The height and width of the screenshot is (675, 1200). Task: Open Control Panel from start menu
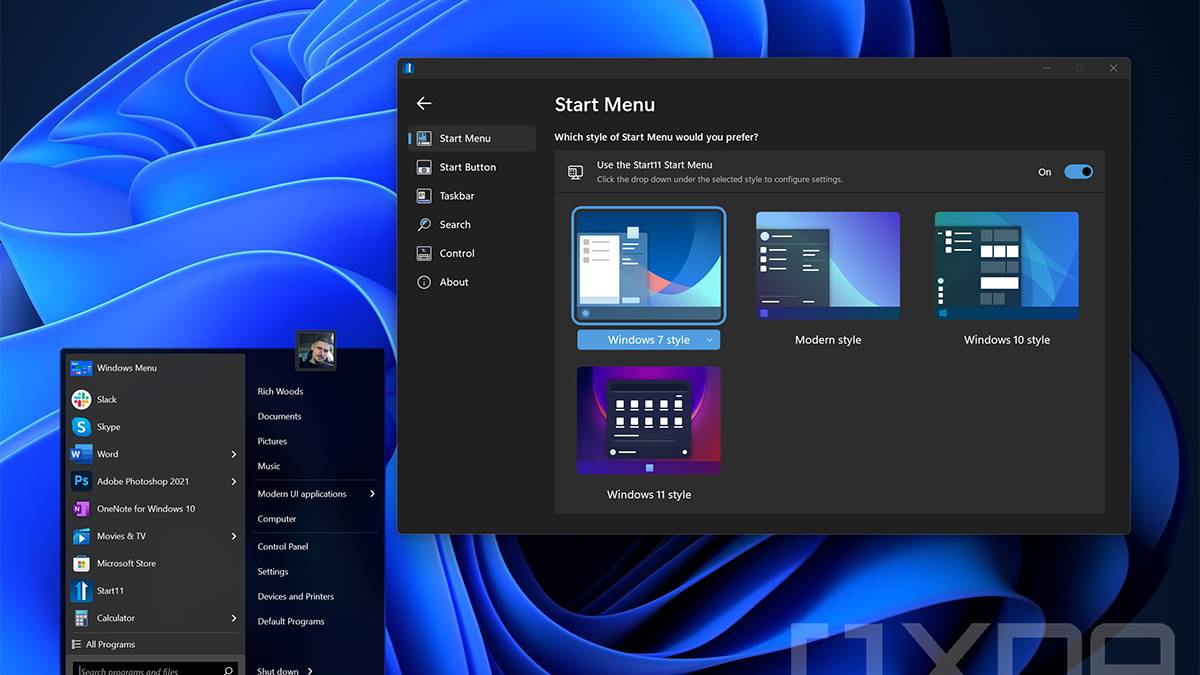283,547
